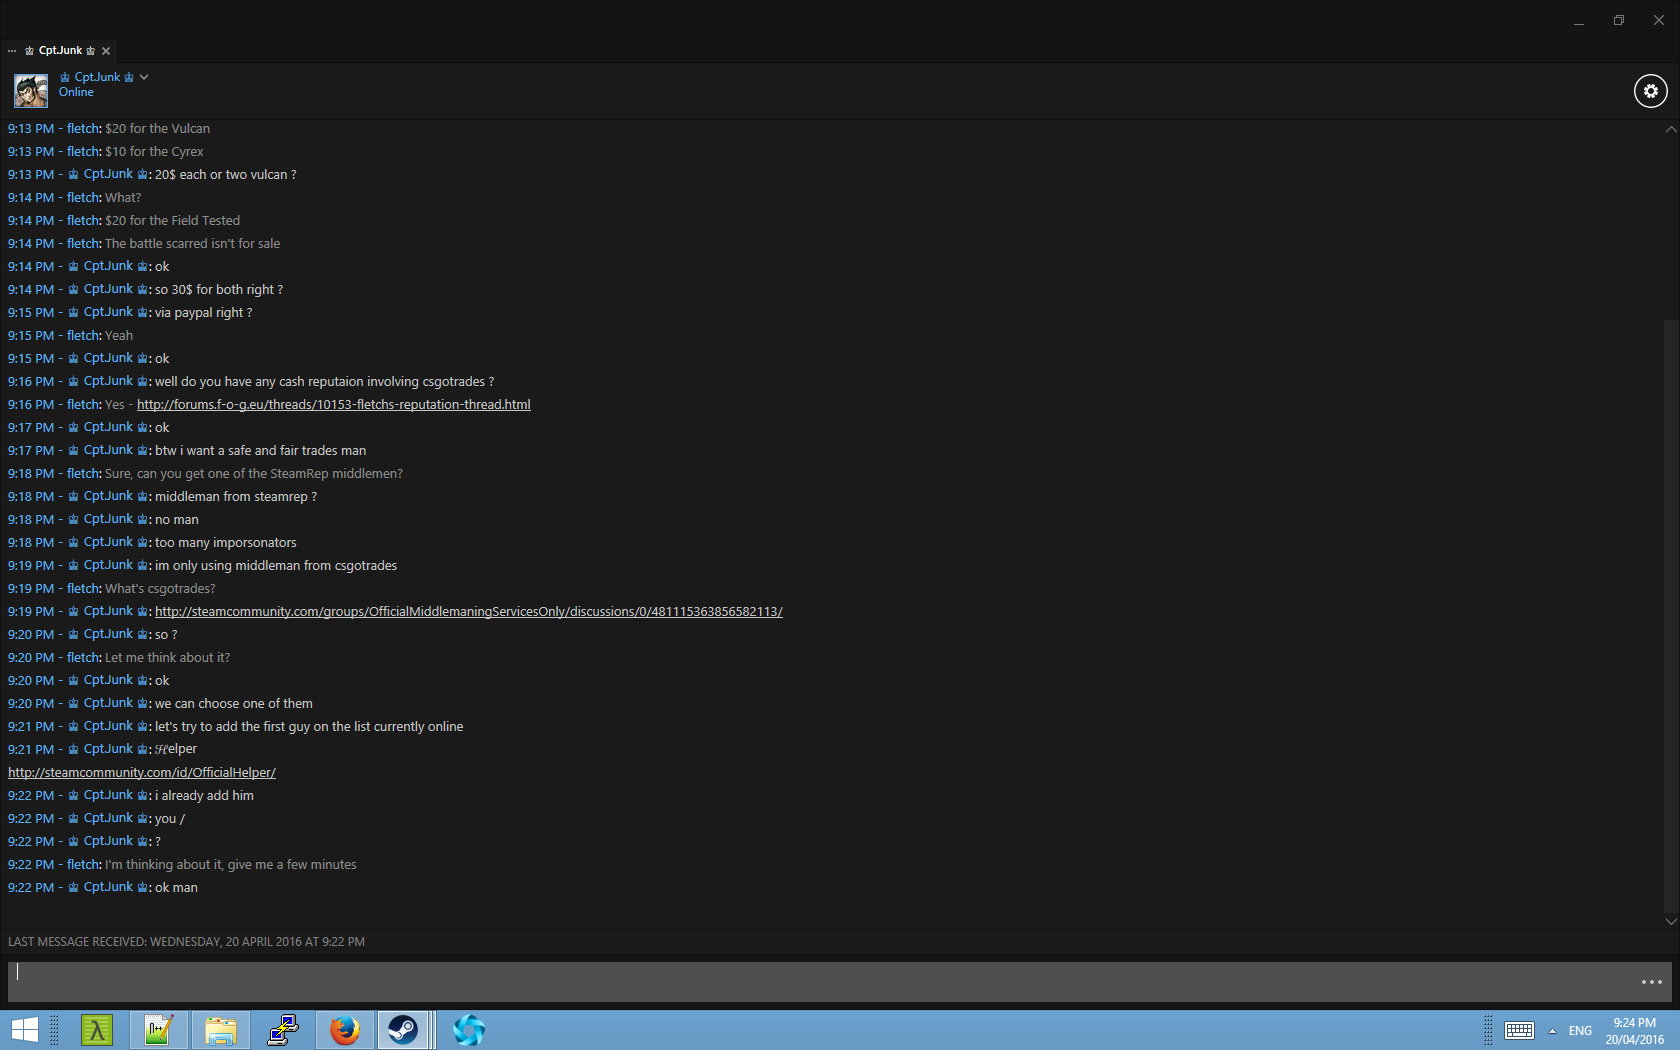The width and height of the screenshot is (1680, 1050).
Task: Show hidden system tray icons
Action: click(x=1552, y=1031)
